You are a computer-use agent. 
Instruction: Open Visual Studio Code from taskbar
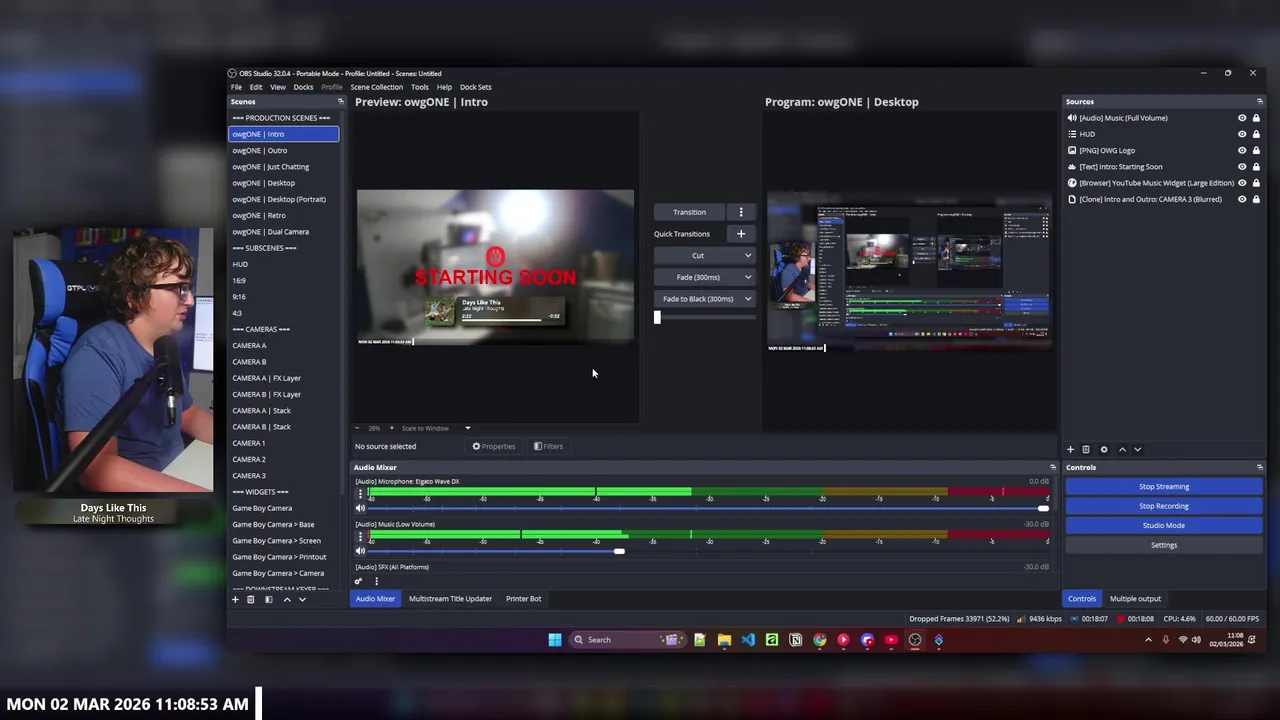tap(748, 640)
